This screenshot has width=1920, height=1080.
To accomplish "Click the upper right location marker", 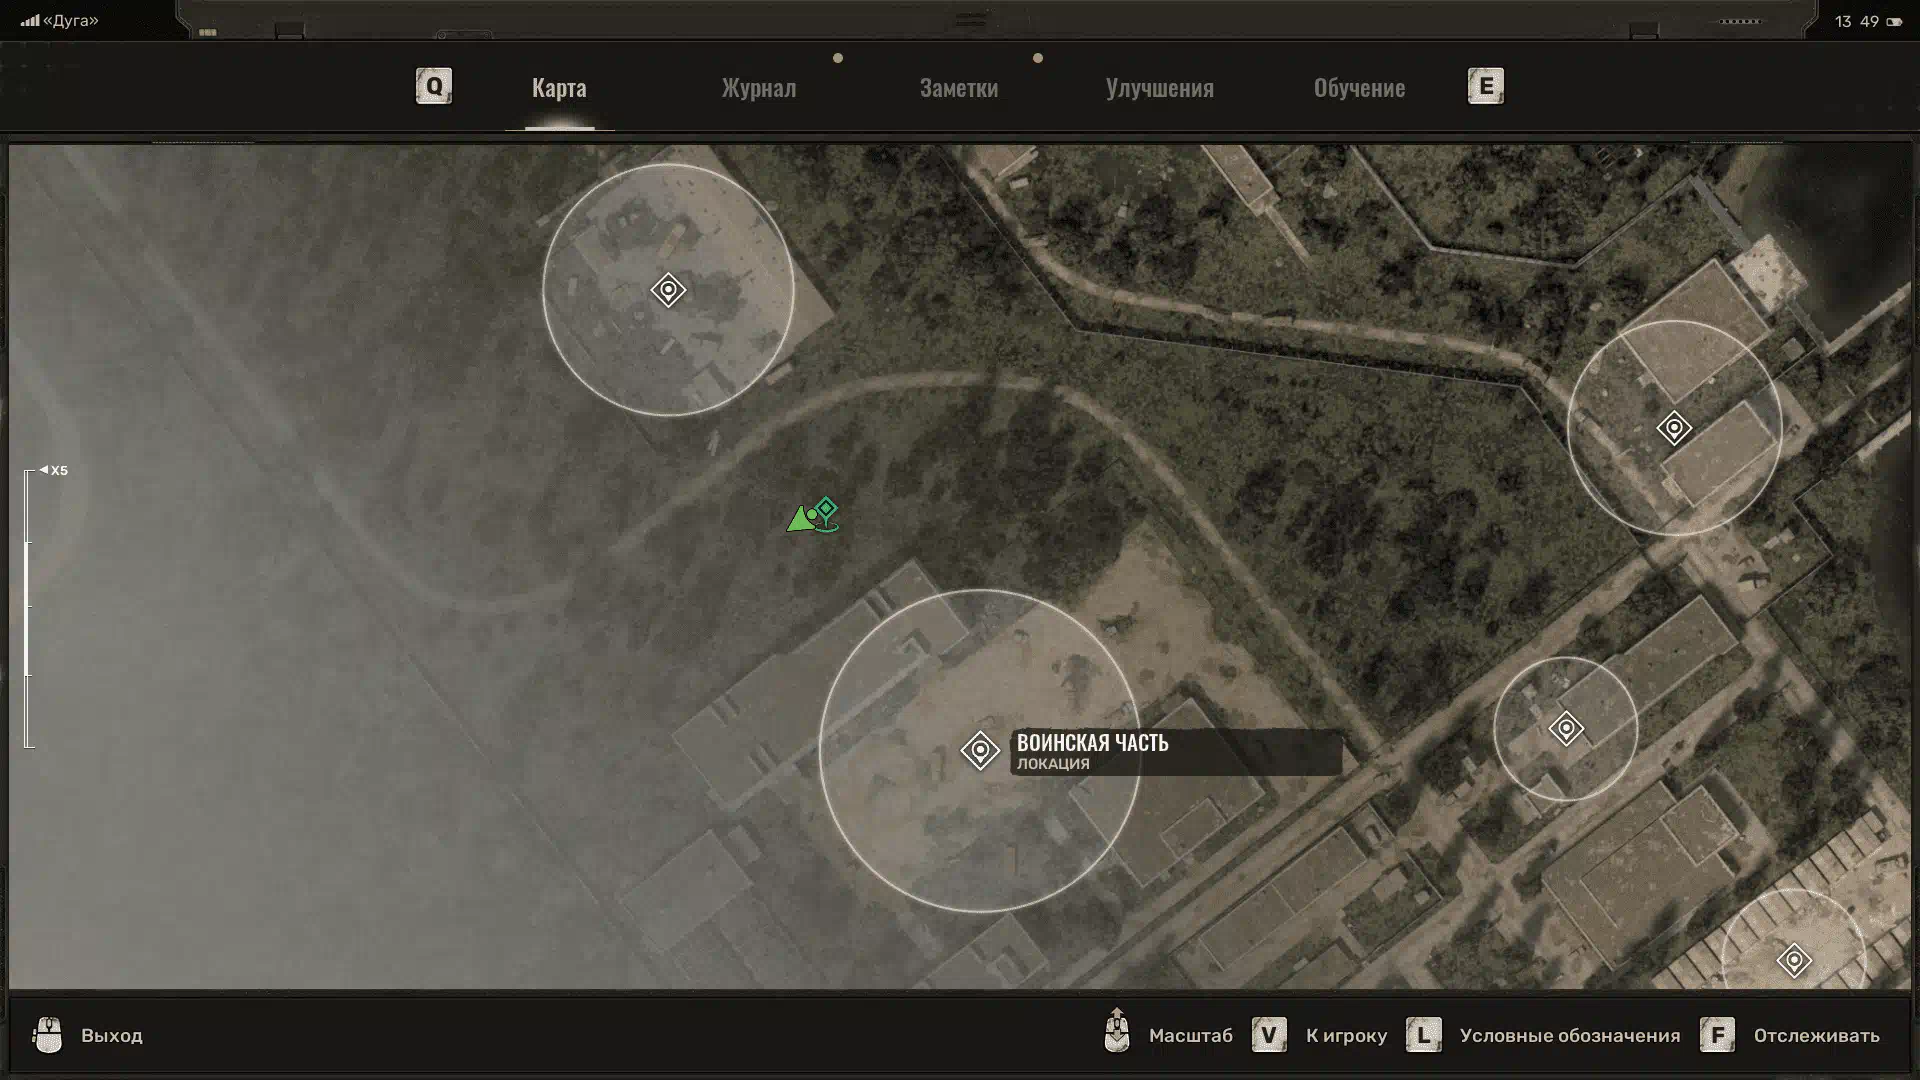I will point(1674,428).
